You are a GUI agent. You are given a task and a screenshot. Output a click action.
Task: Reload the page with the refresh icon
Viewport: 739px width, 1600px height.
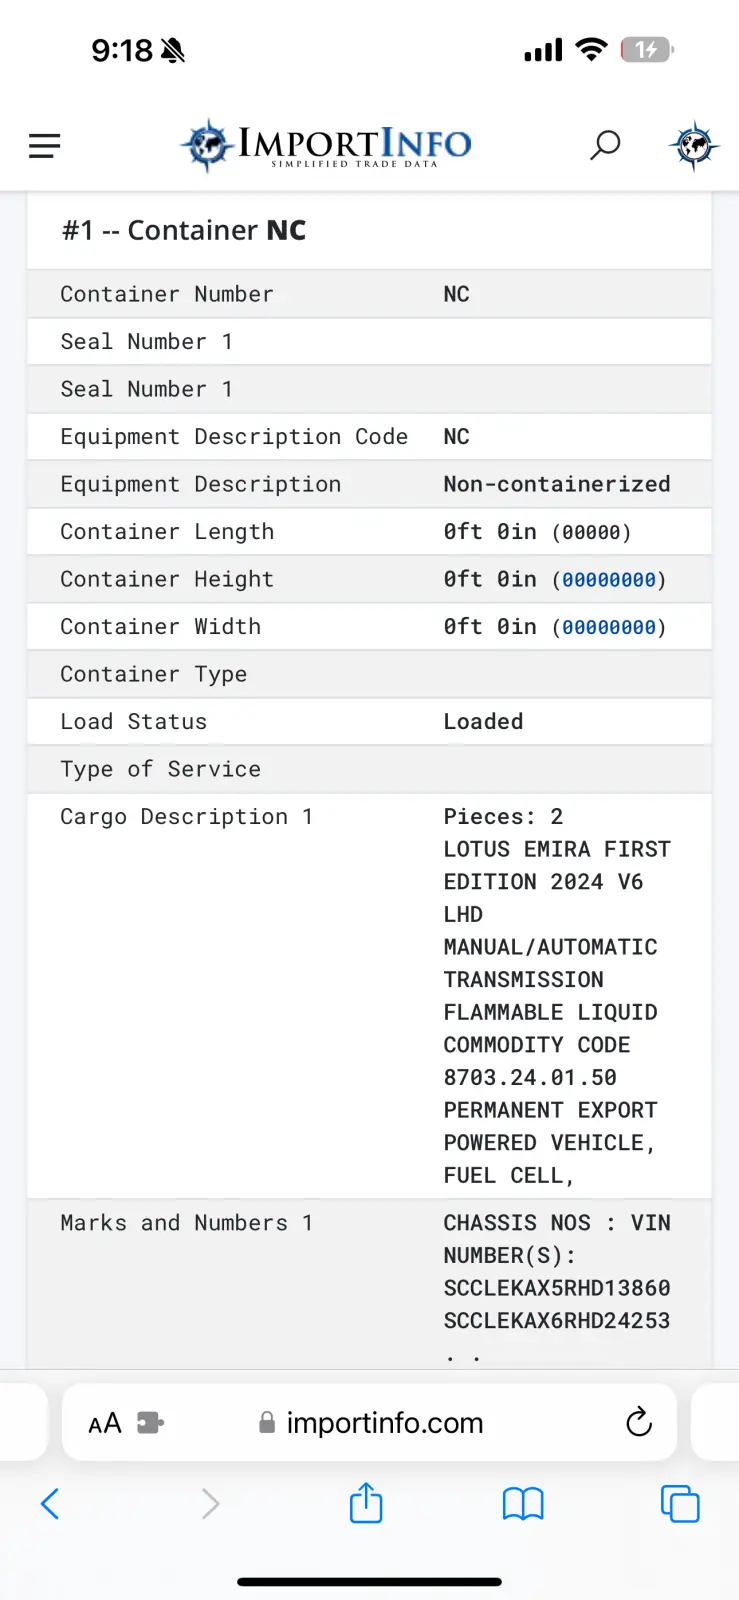(638, 1422)
